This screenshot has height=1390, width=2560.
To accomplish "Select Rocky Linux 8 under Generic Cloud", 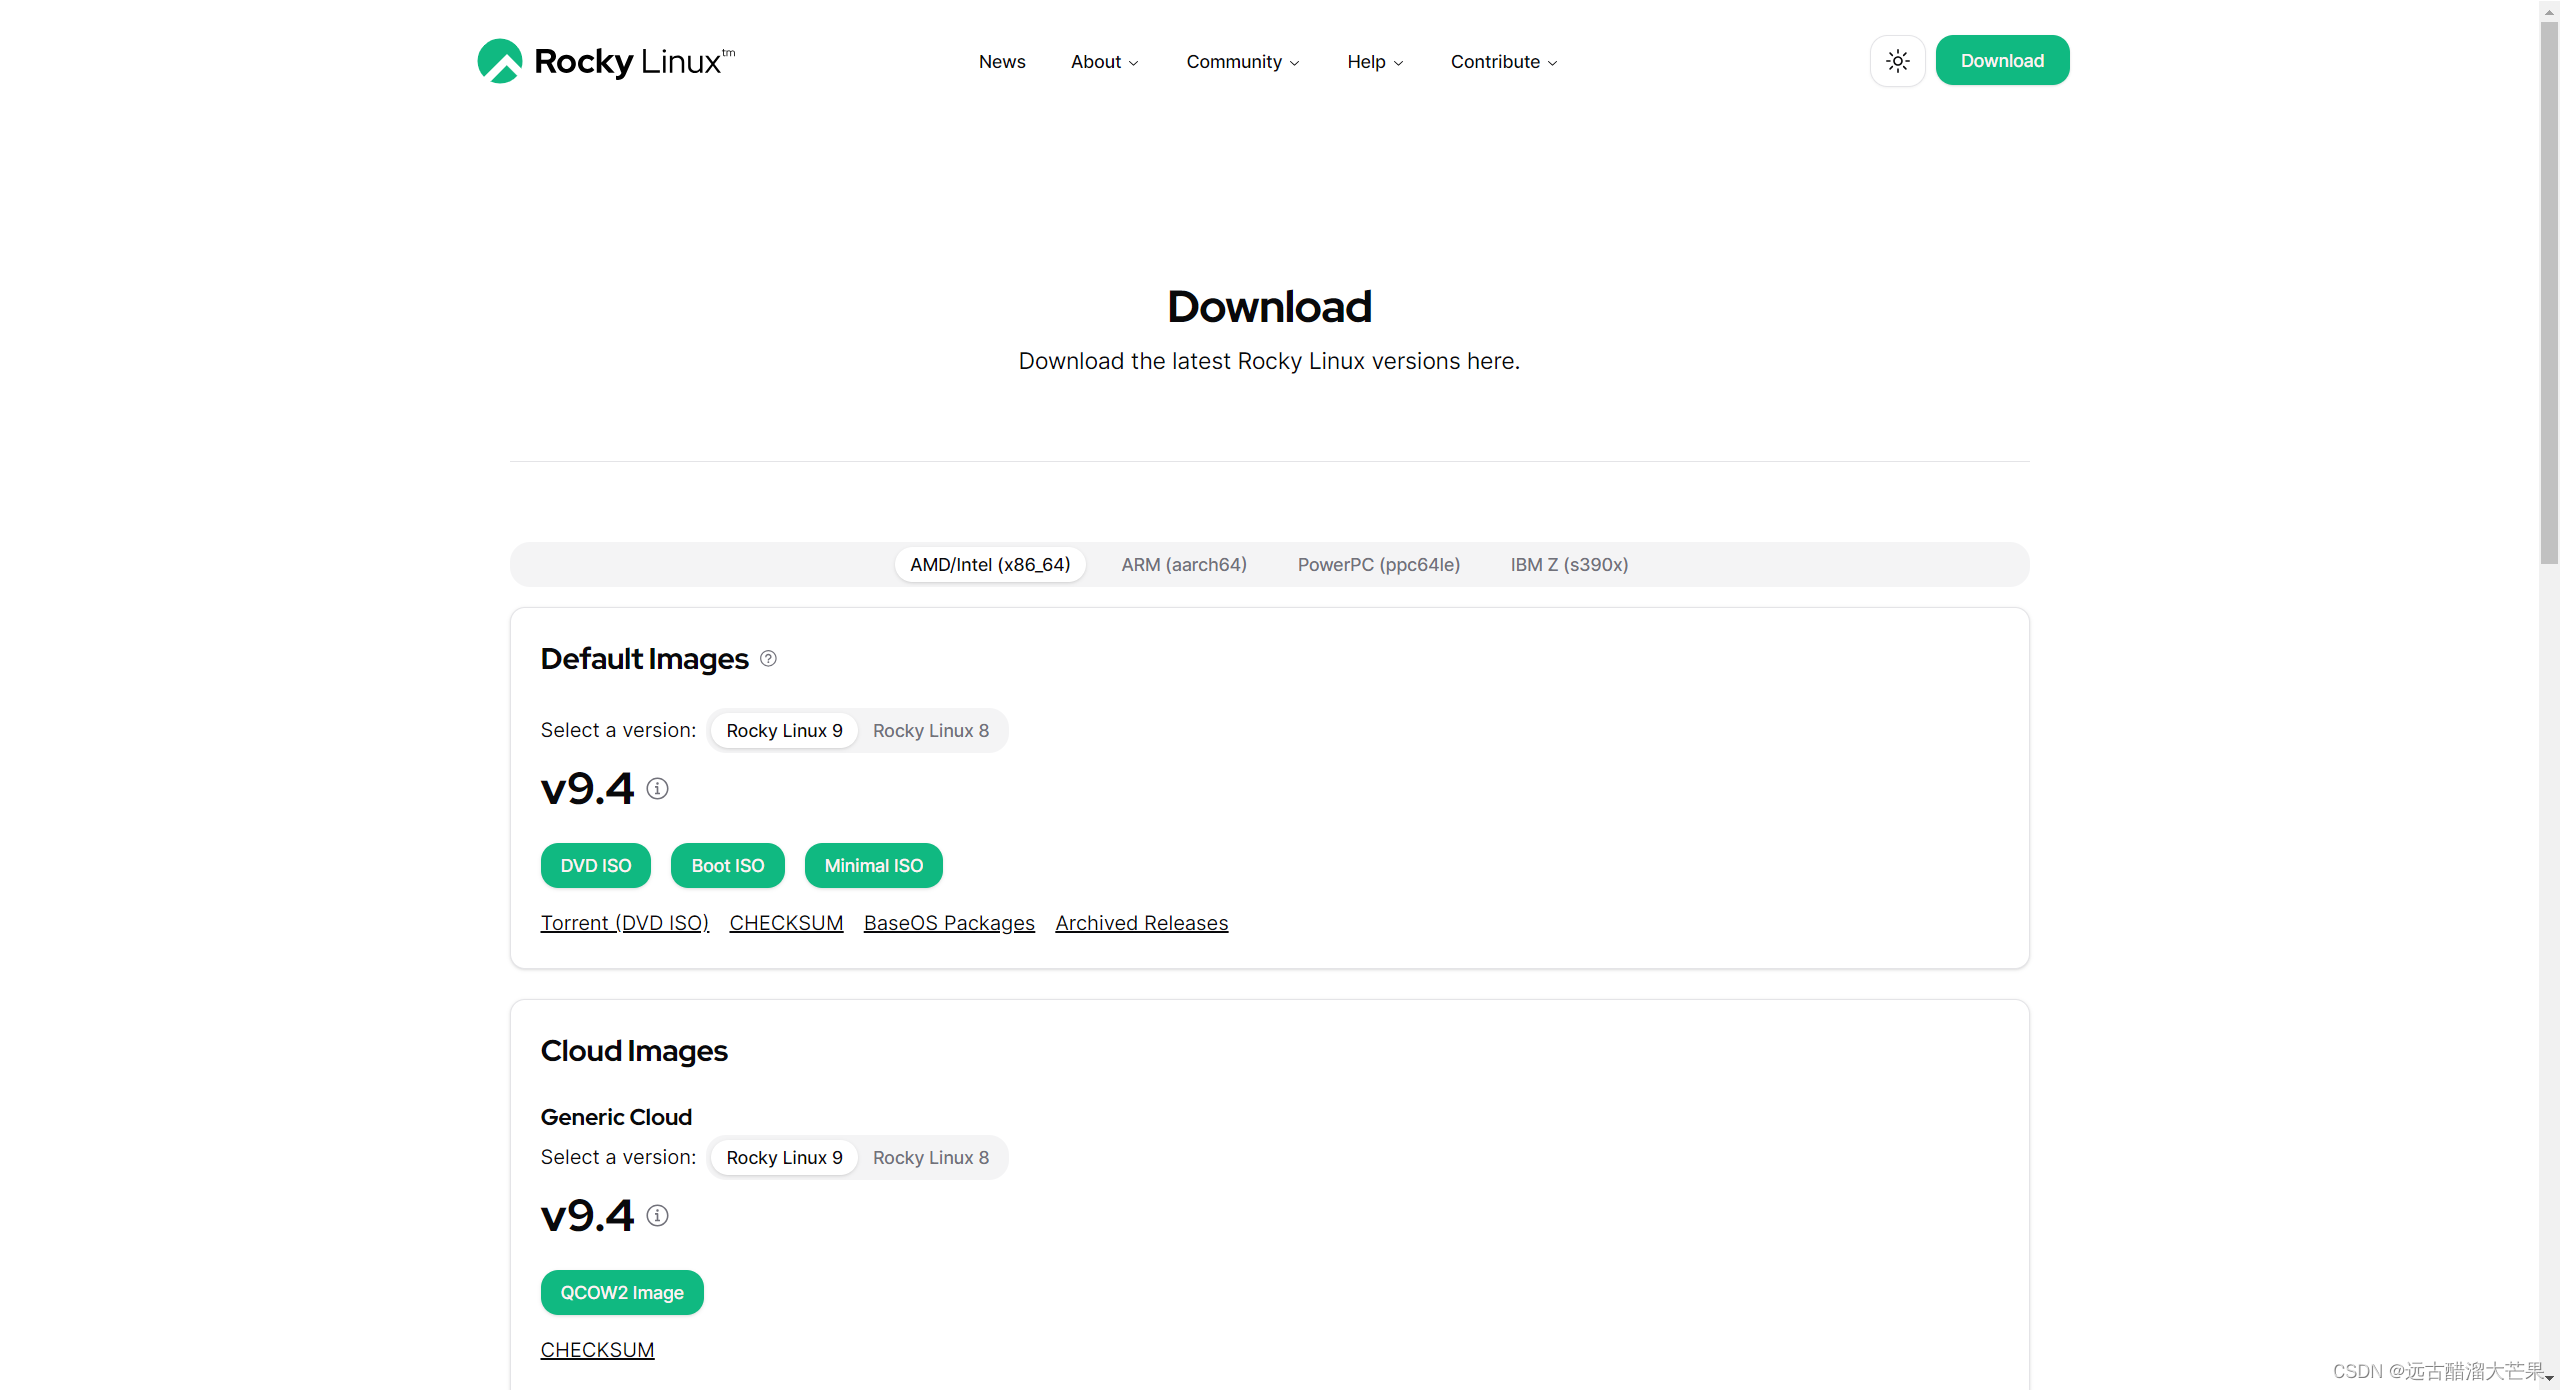I will pyautogui.click(x=930, y=1158).
